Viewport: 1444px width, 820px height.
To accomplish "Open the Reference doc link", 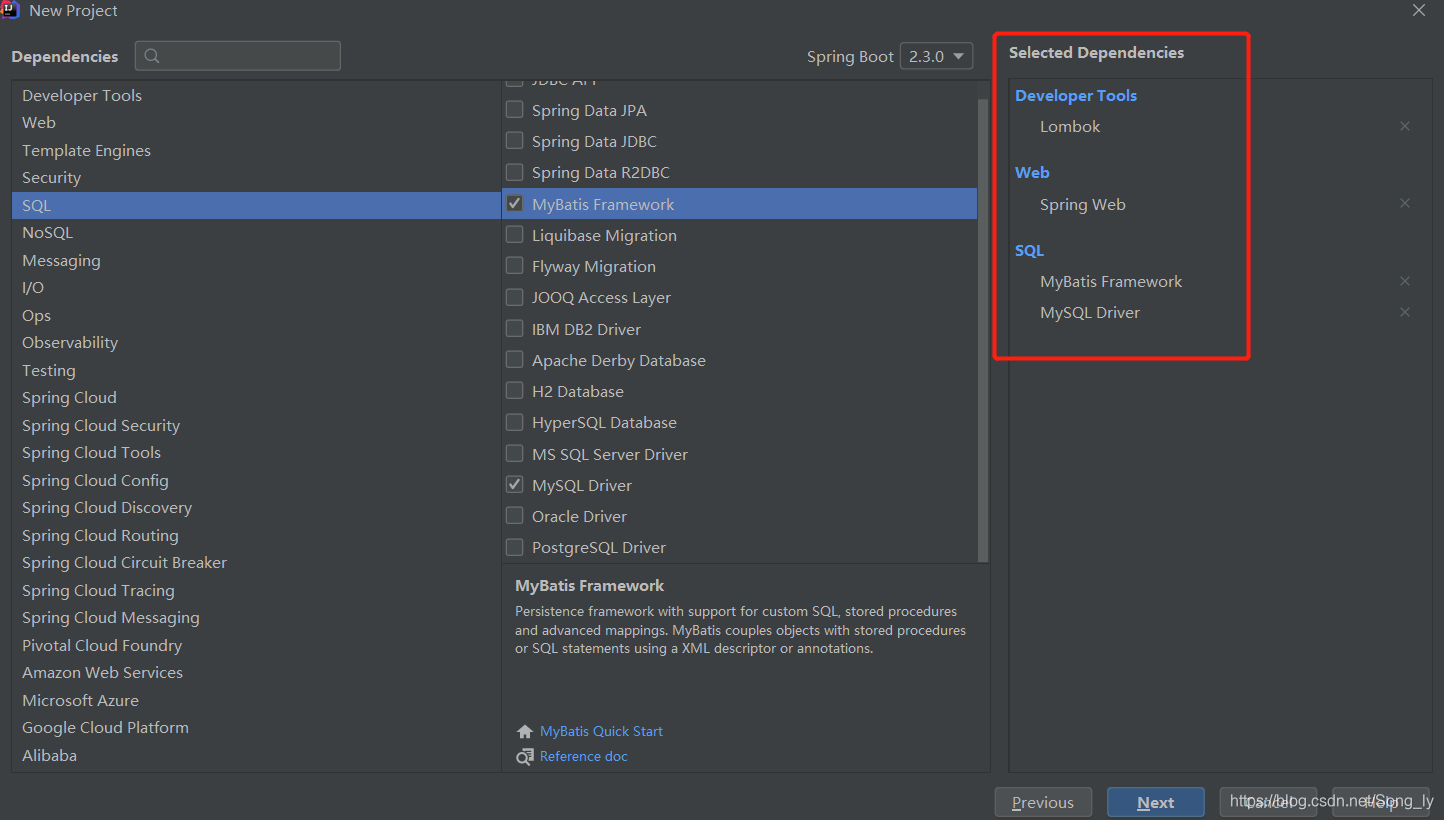I will click(584, 756).
